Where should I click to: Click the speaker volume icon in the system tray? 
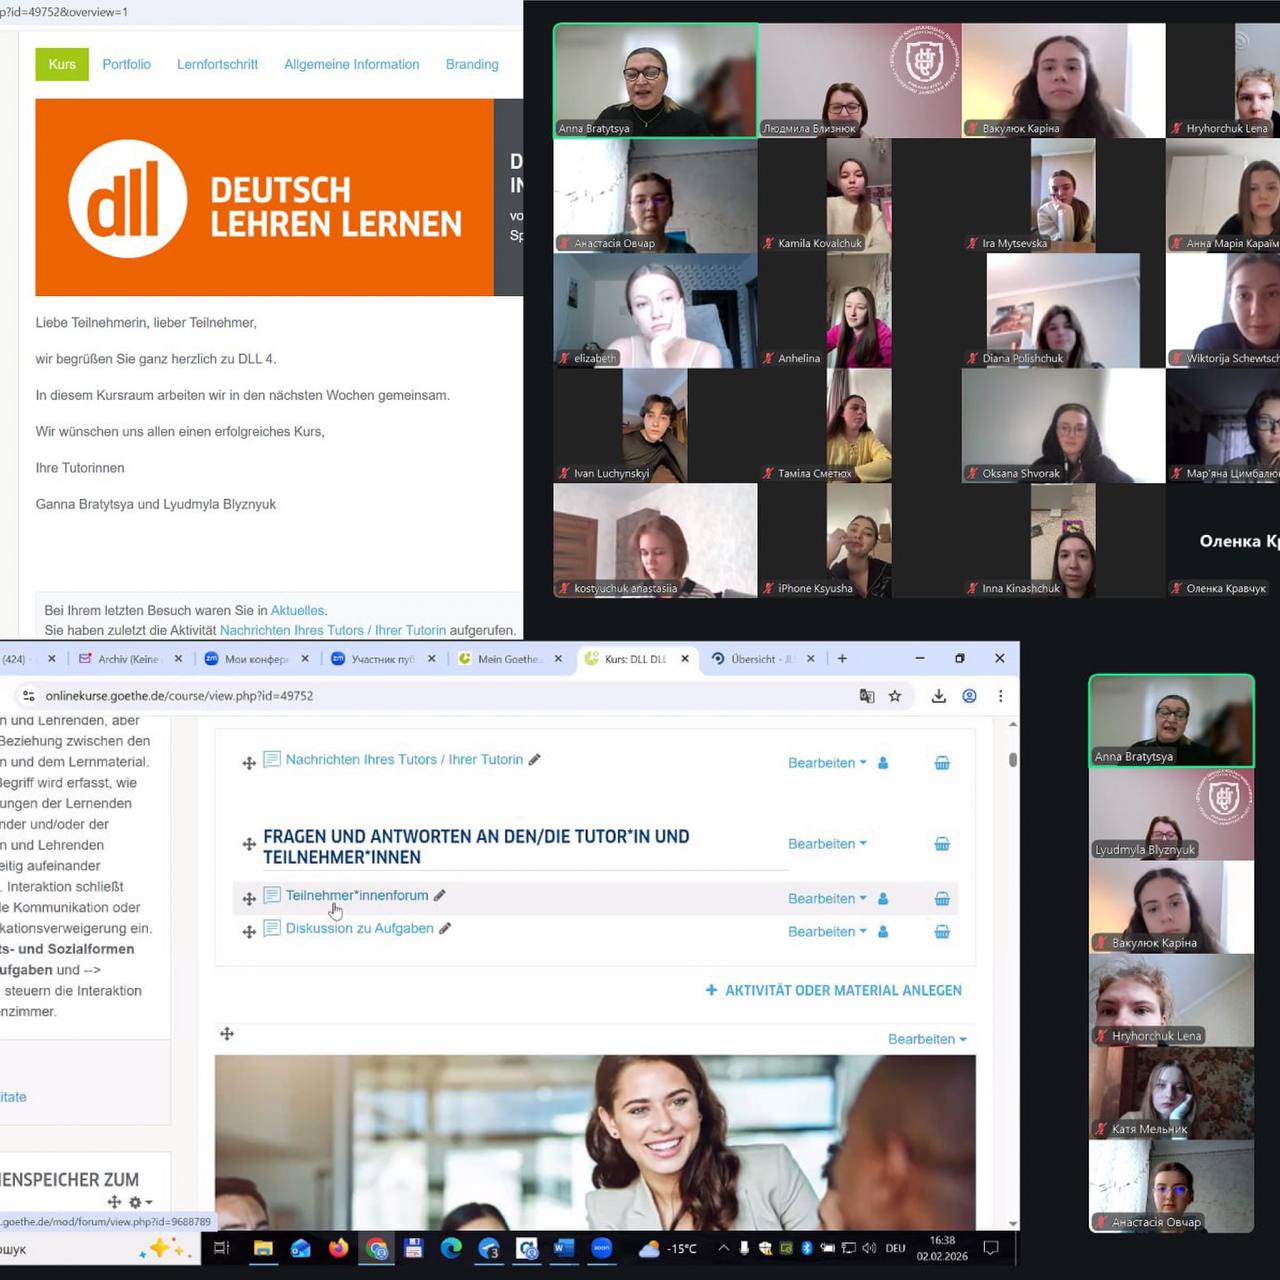tap(868, 1248)
